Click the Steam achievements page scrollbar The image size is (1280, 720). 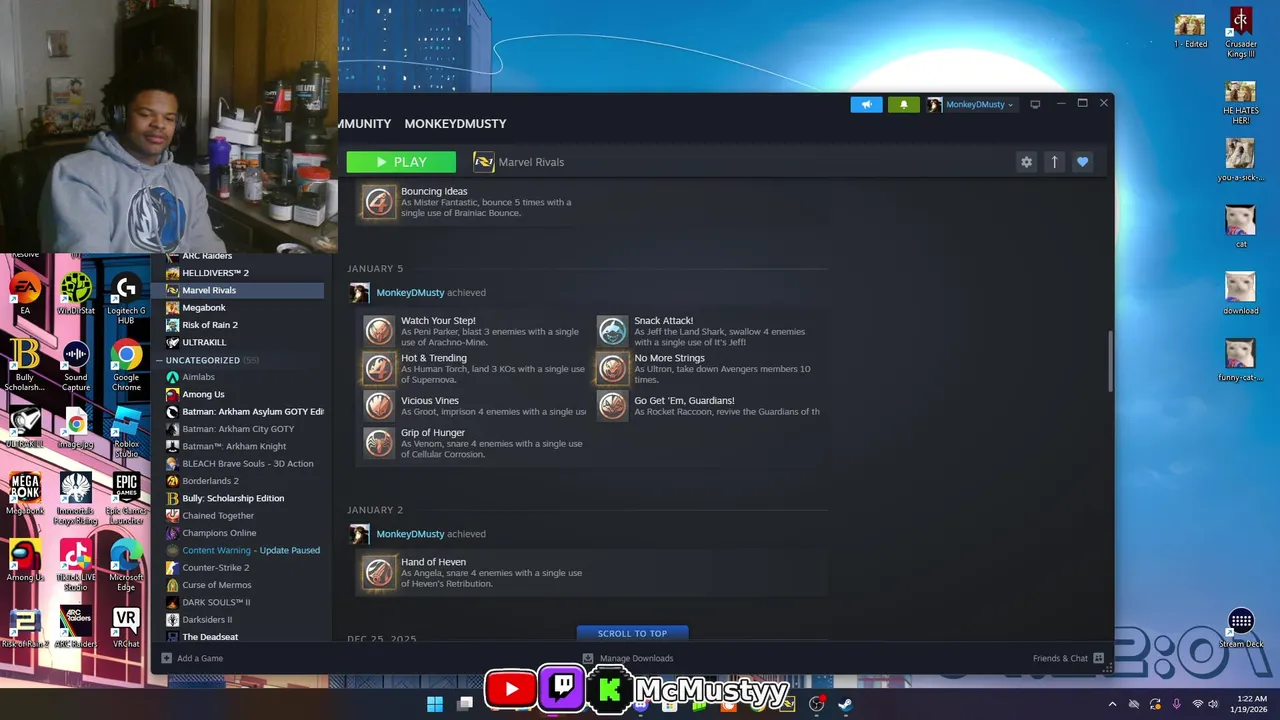click(1109, 361)
